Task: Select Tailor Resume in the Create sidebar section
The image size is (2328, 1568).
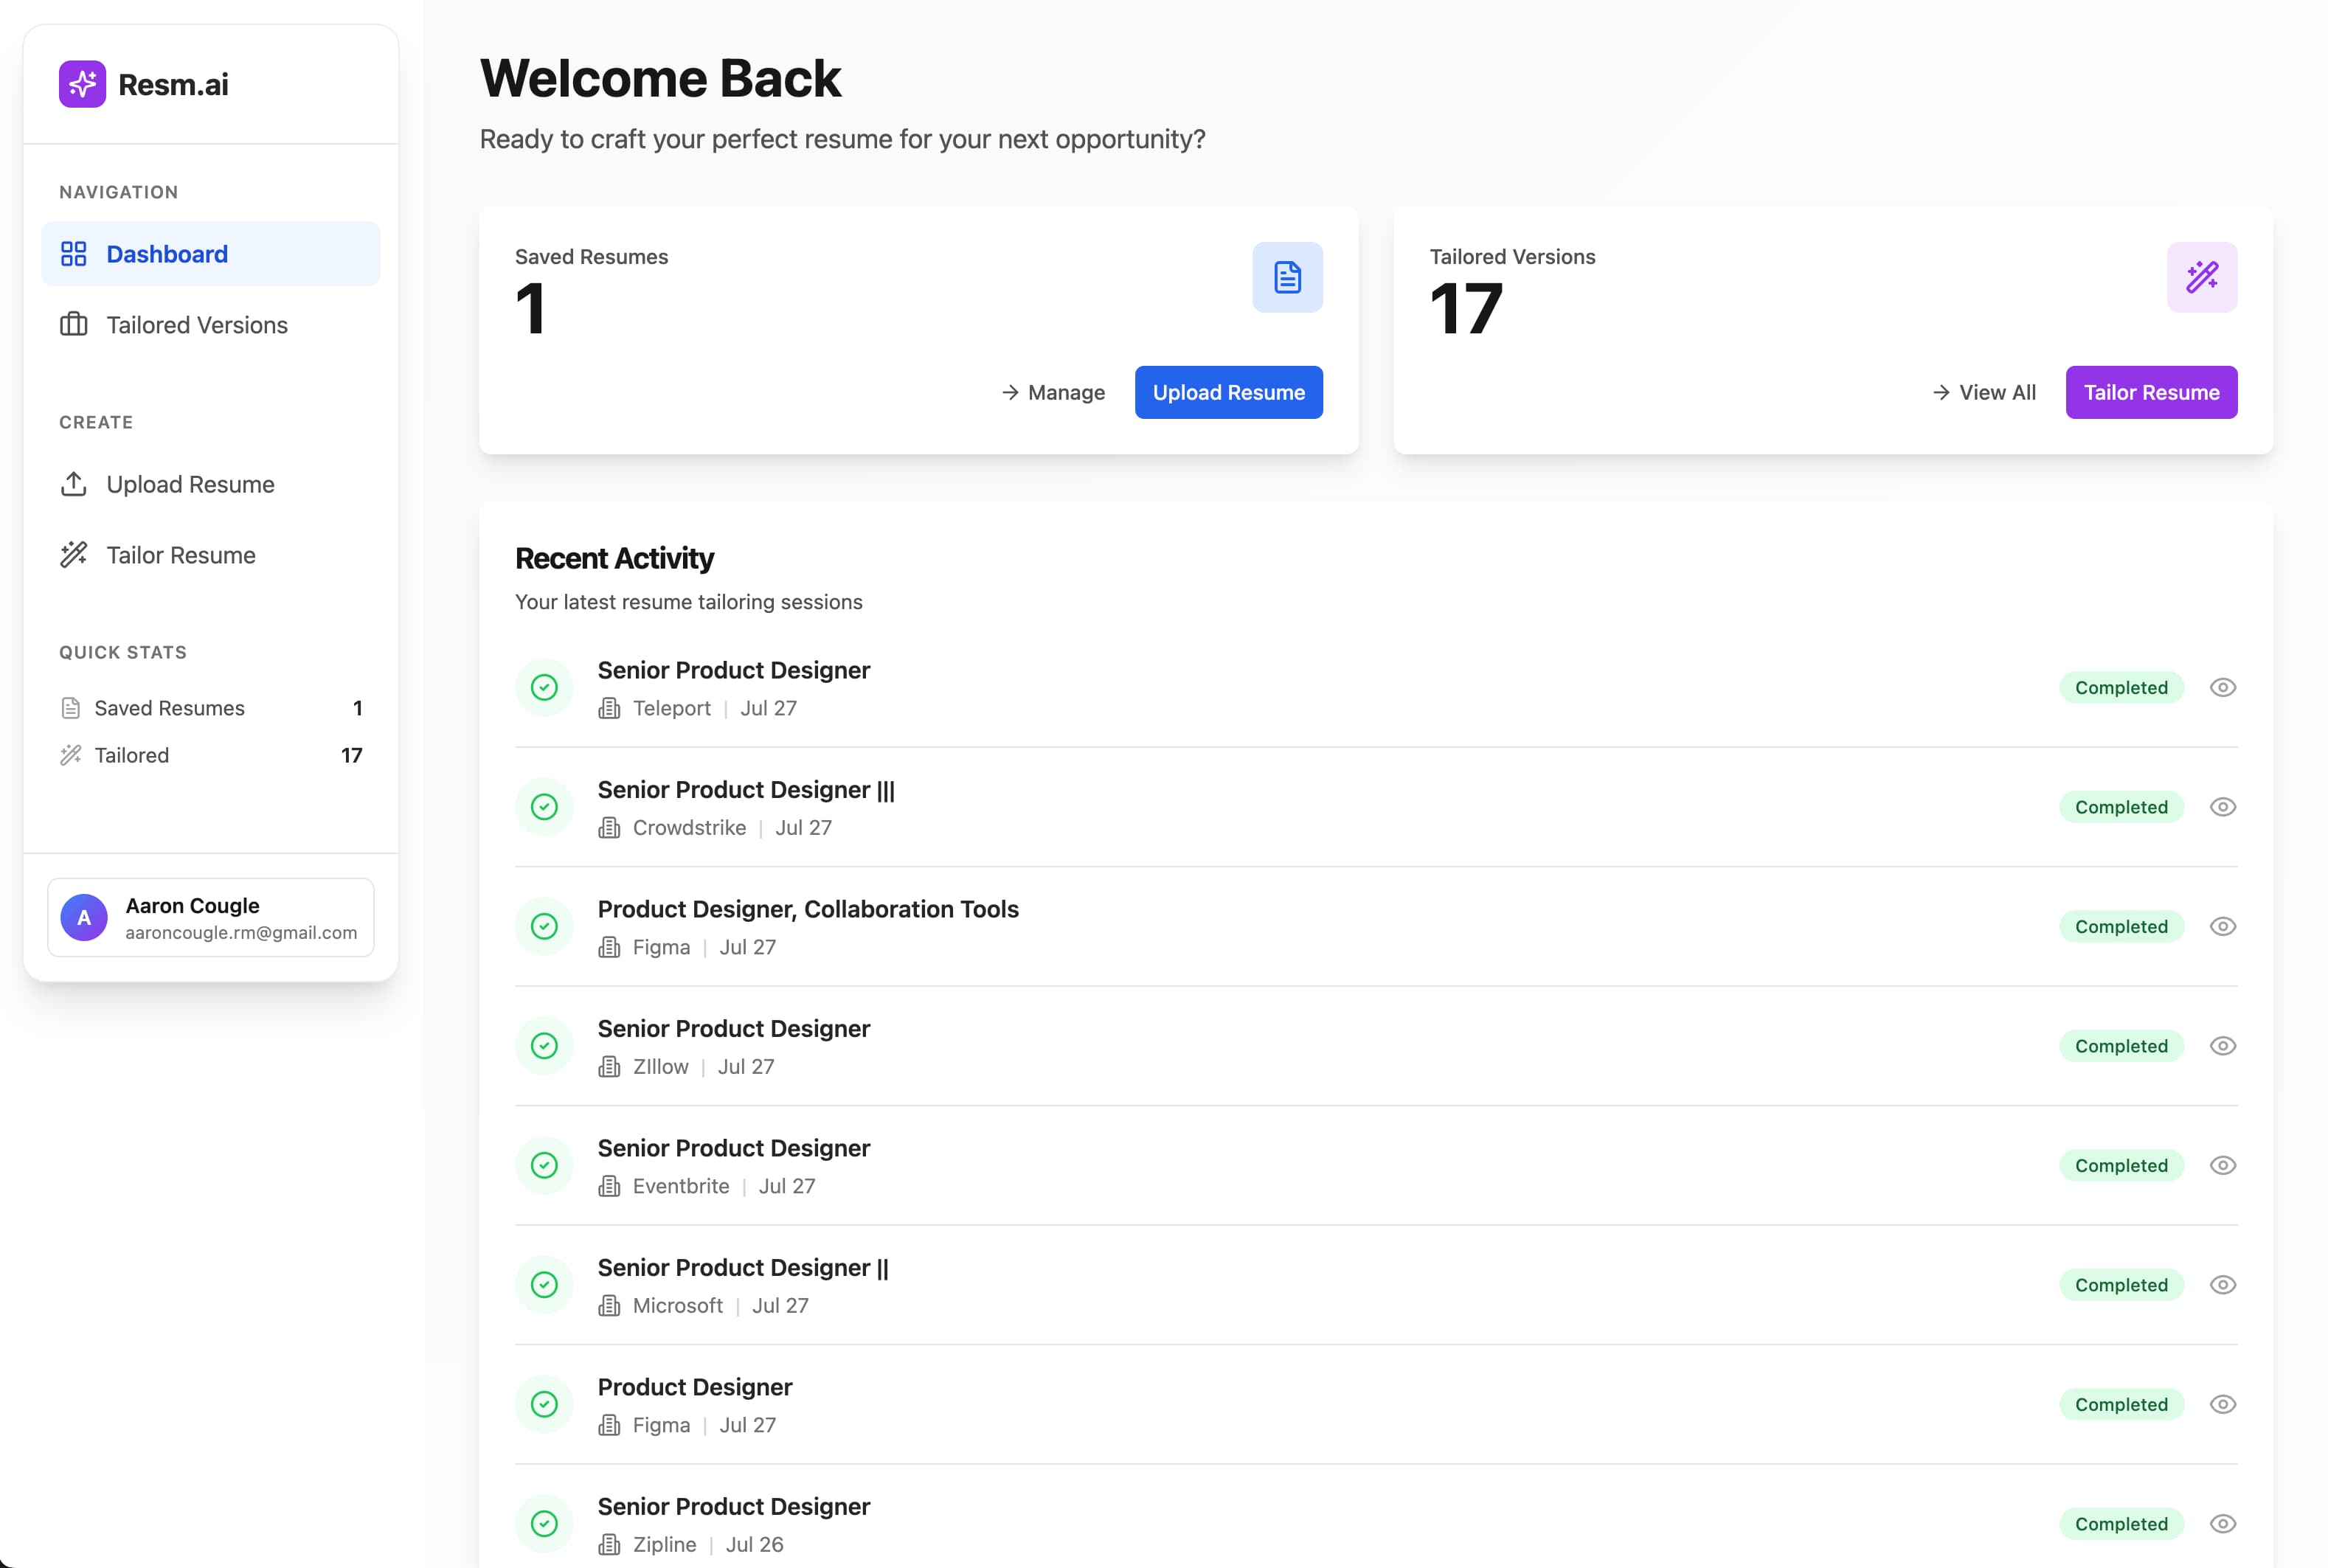Action: 181,555
